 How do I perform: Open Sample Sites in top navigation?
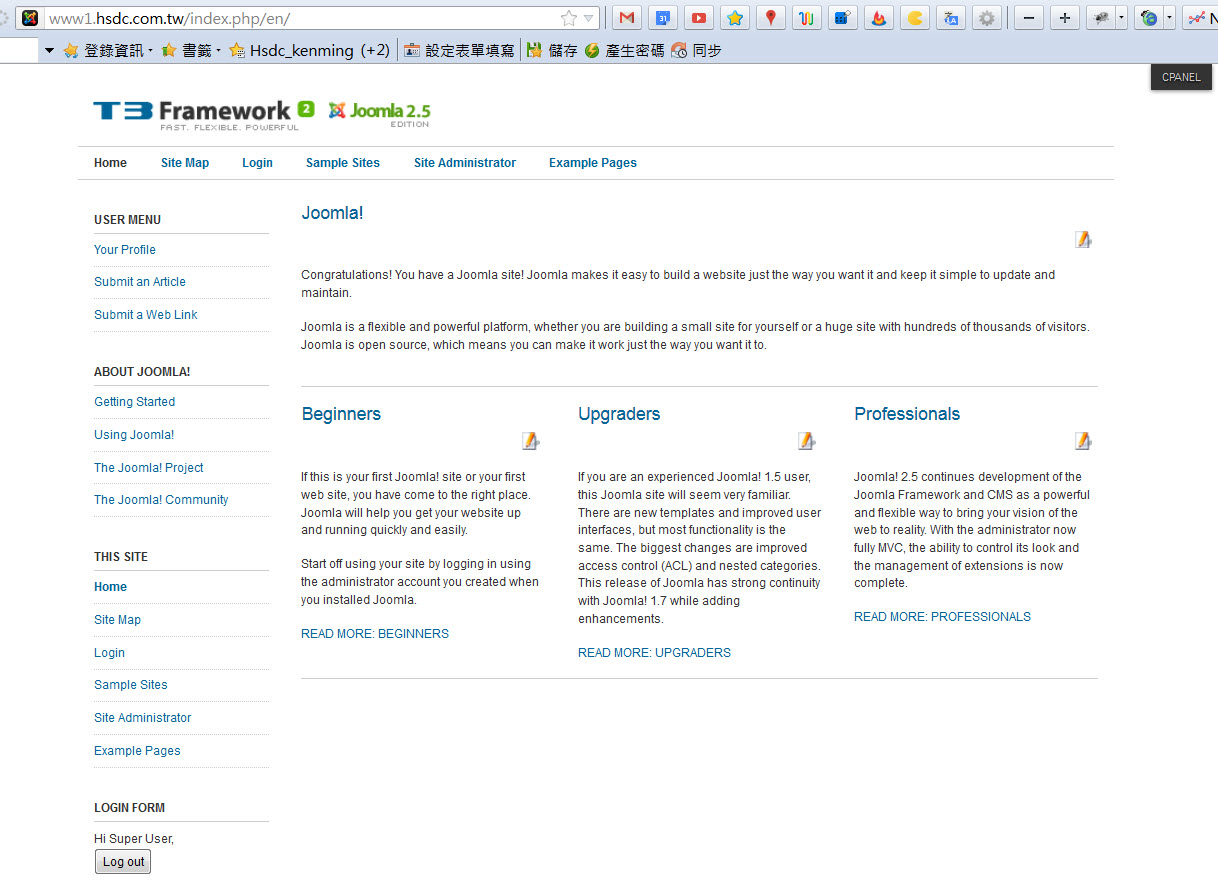(343, 163)
